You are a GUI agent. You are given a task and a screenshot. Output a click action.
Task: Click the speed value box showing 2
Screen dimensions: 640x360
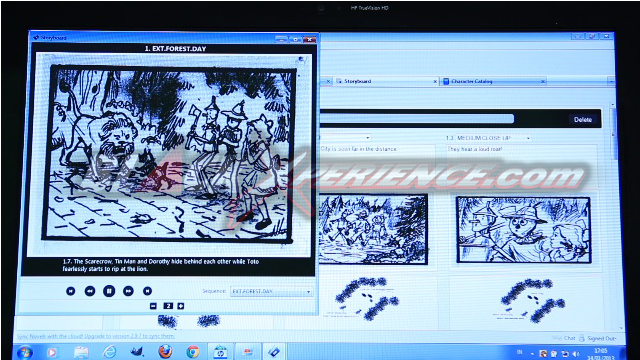(168, 306)
